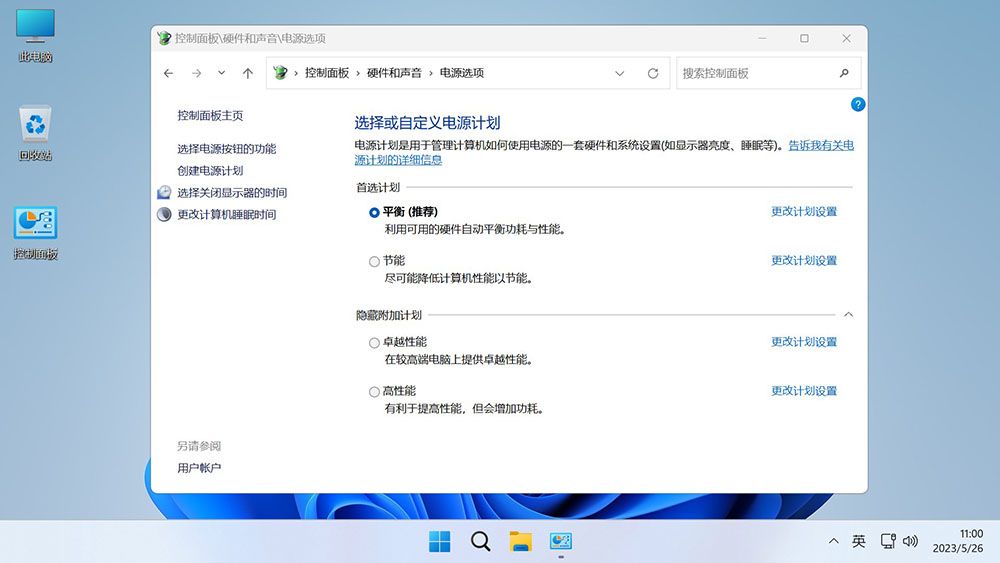
Task: Refresh the power options page
Action: [653, 73]
